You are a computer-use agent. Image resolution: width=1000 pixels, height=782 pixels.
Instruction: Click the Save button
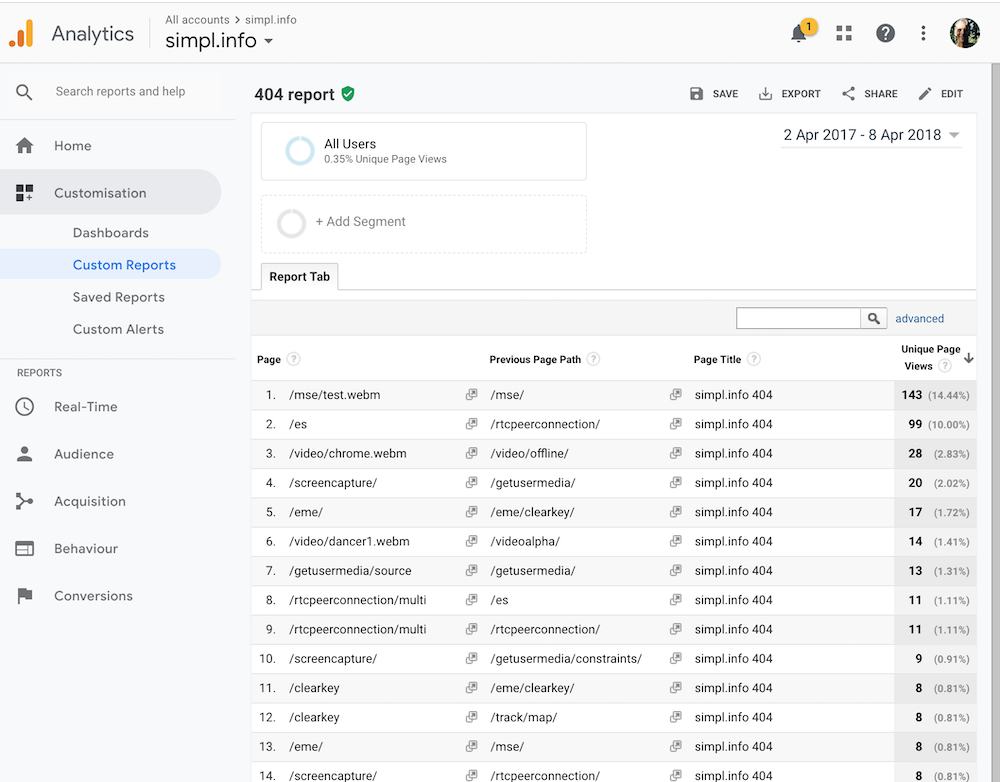(714, 94)
